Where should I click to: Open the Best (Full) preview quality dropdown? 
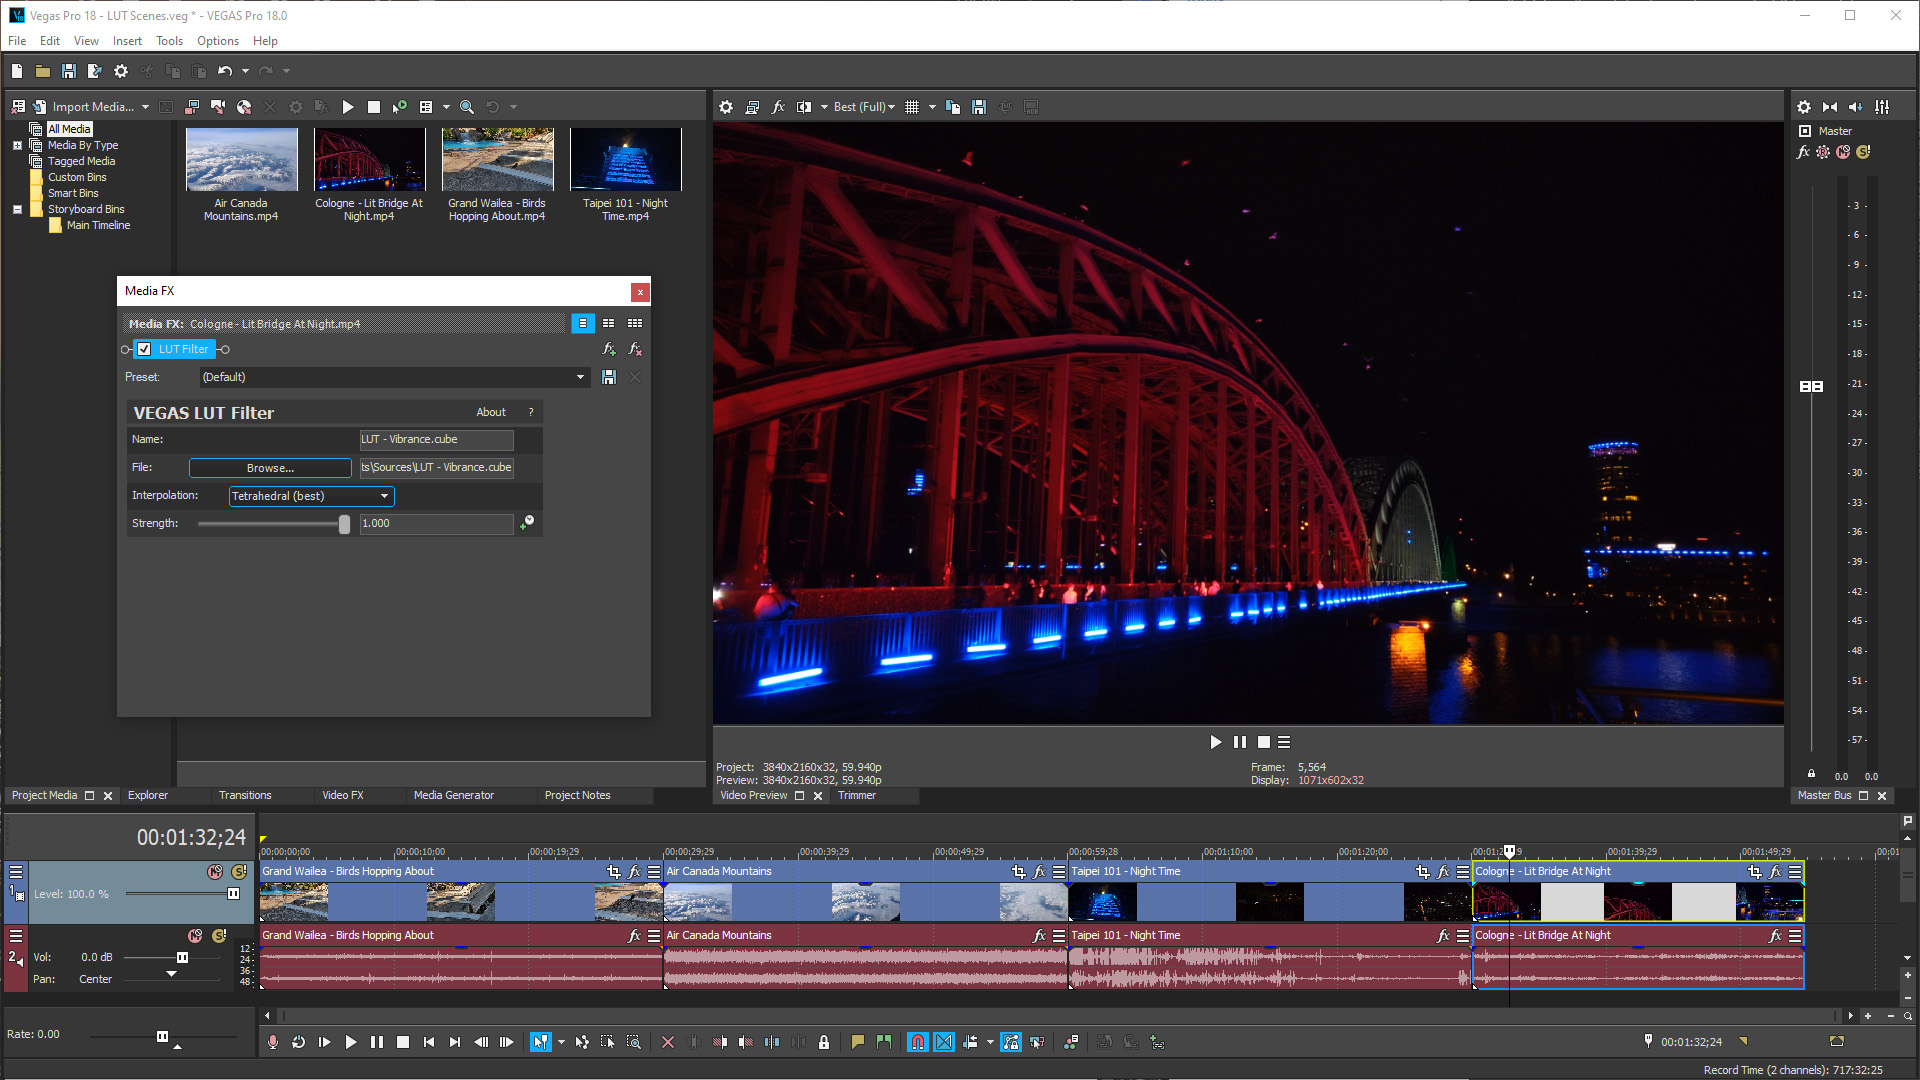click(x=862, y=107)
